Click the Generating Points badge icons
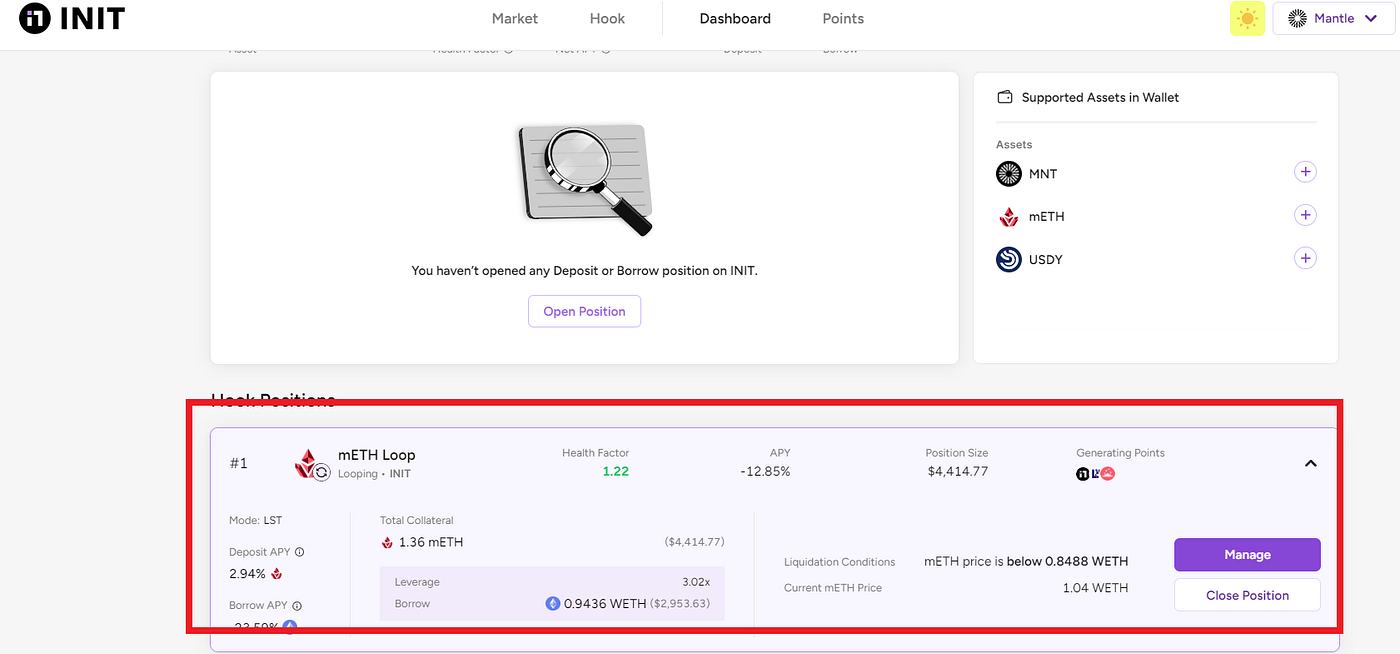Screen dimensions: 1400x654 1095,473
